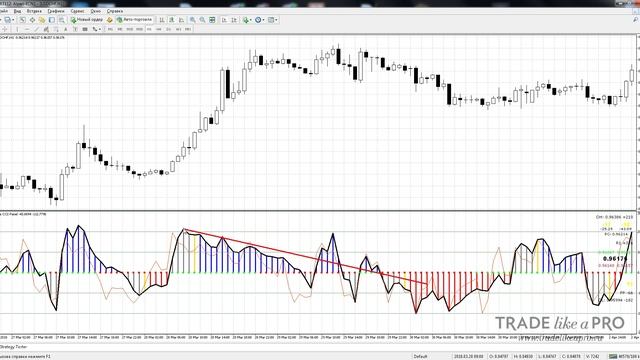Switch timeframe to H4
This screenshot has width=640, height=360.
pos(159,29)
